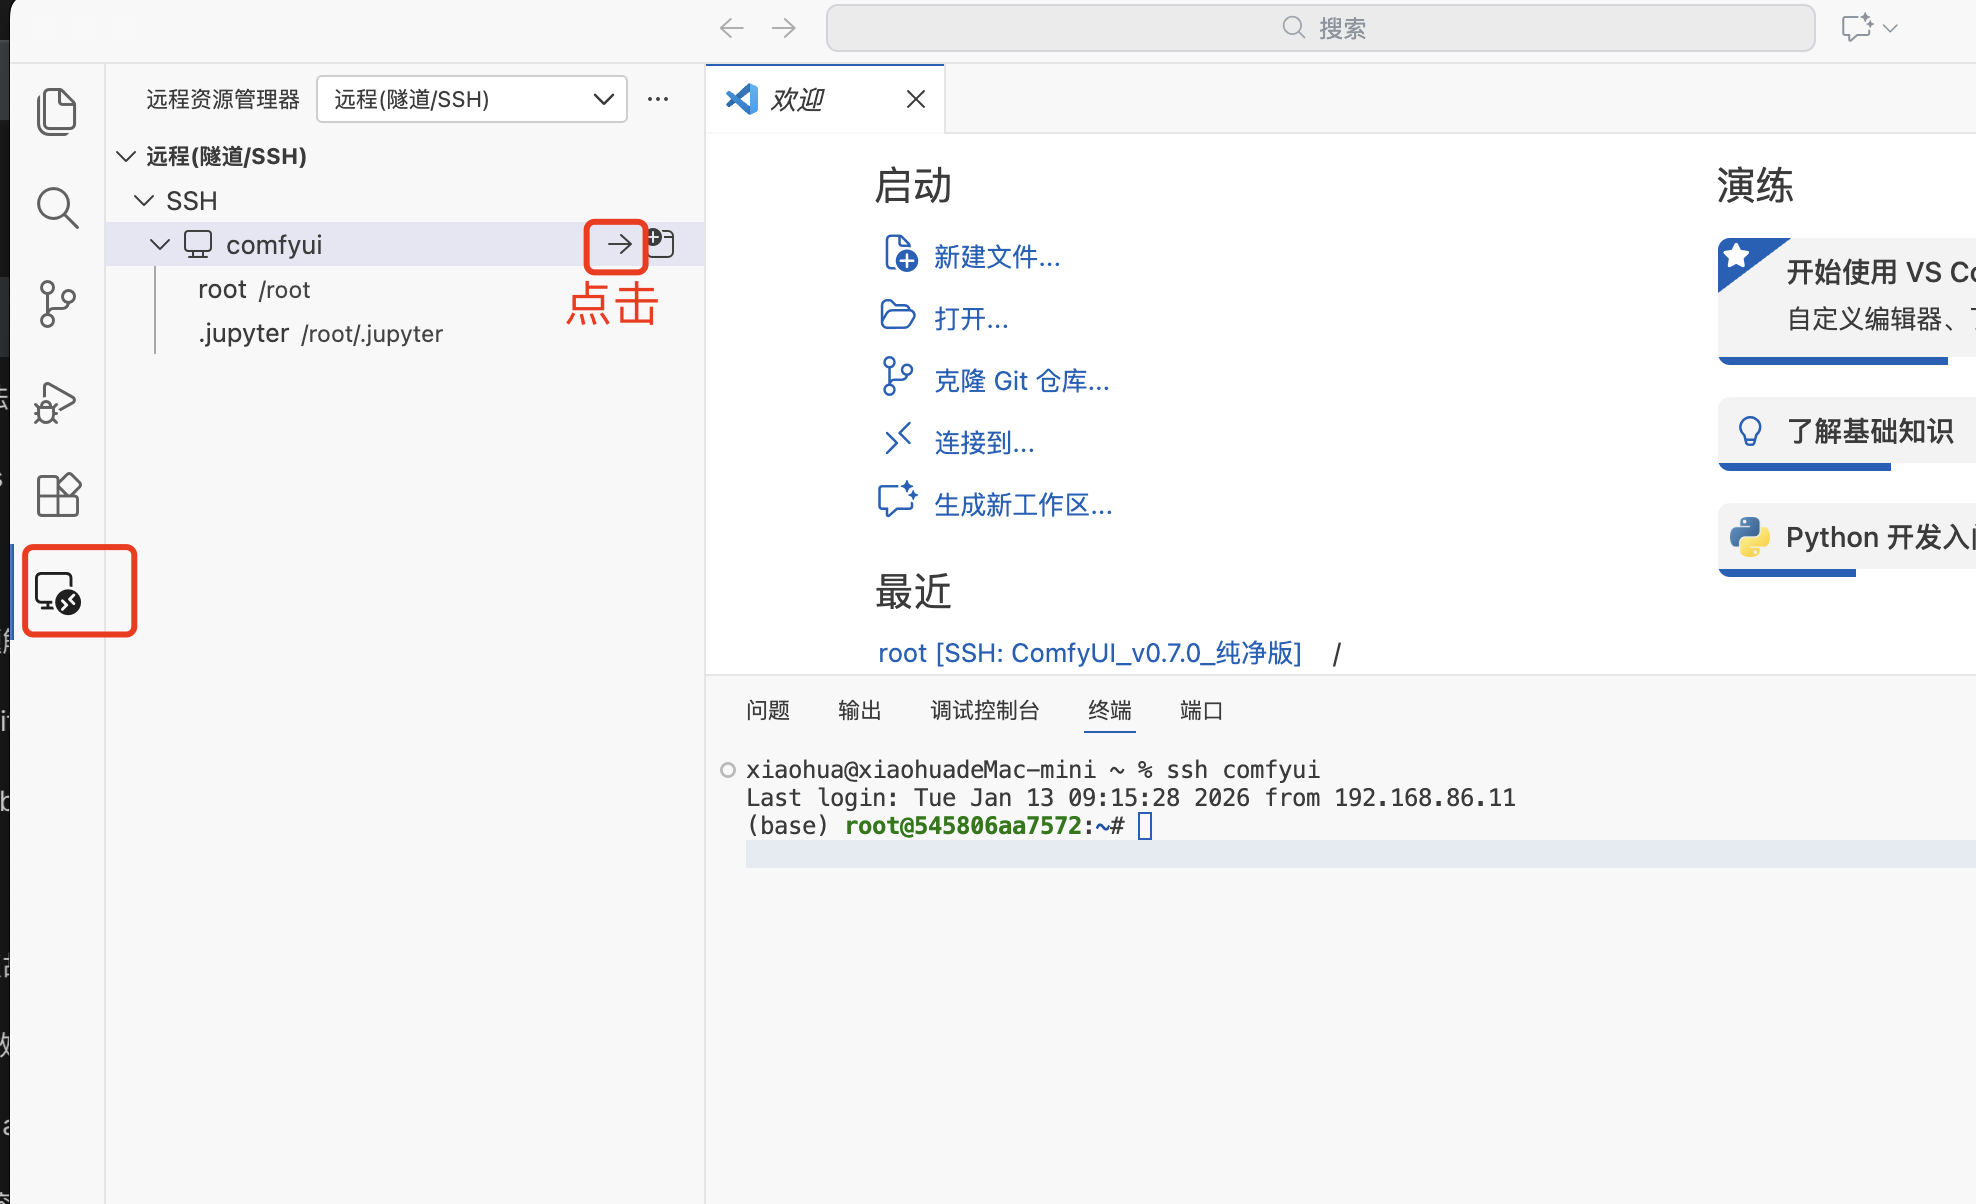Open the Run and Debug view

(53, 403)
